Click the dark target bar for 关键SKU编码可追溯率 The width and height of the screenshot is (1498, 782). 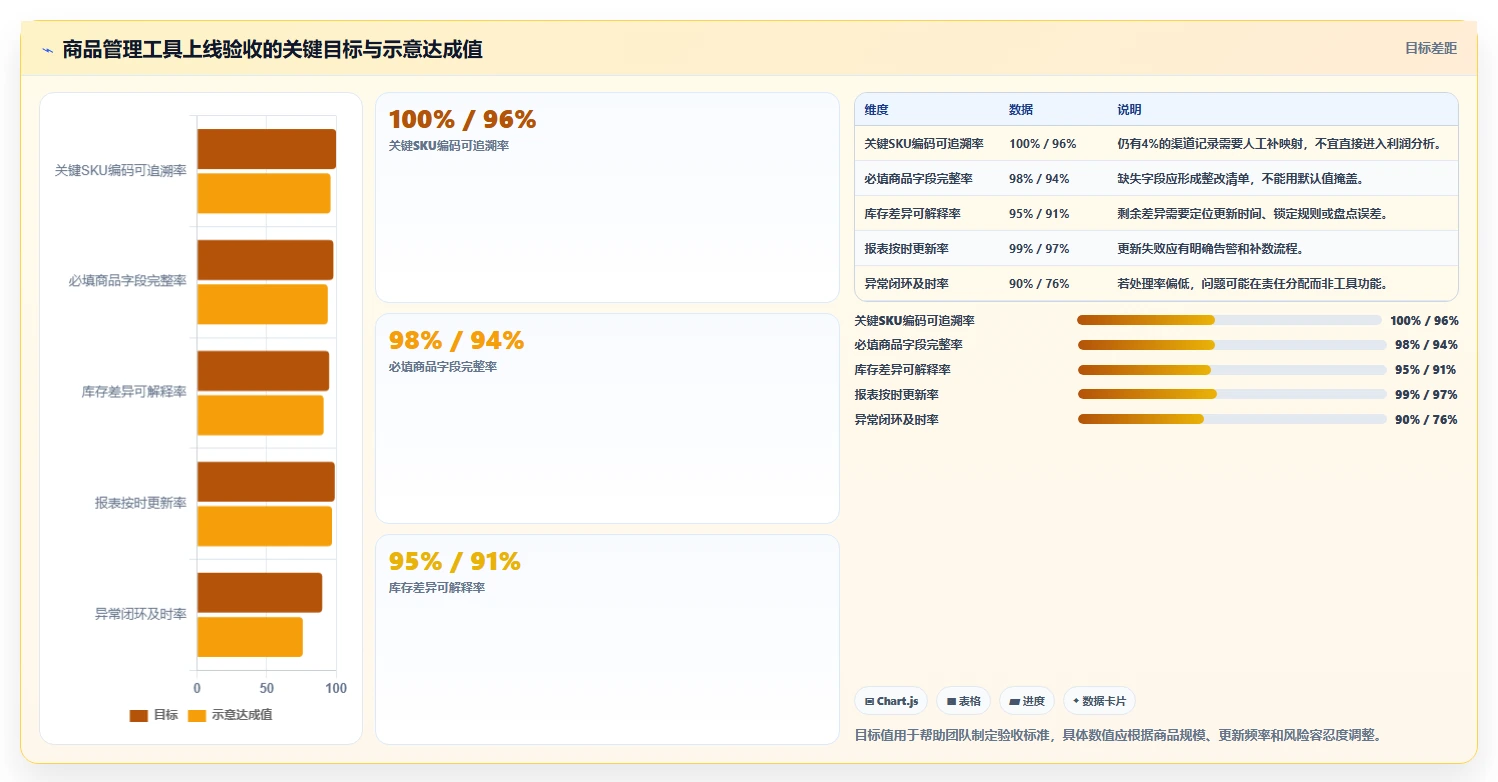coord(266,149)
